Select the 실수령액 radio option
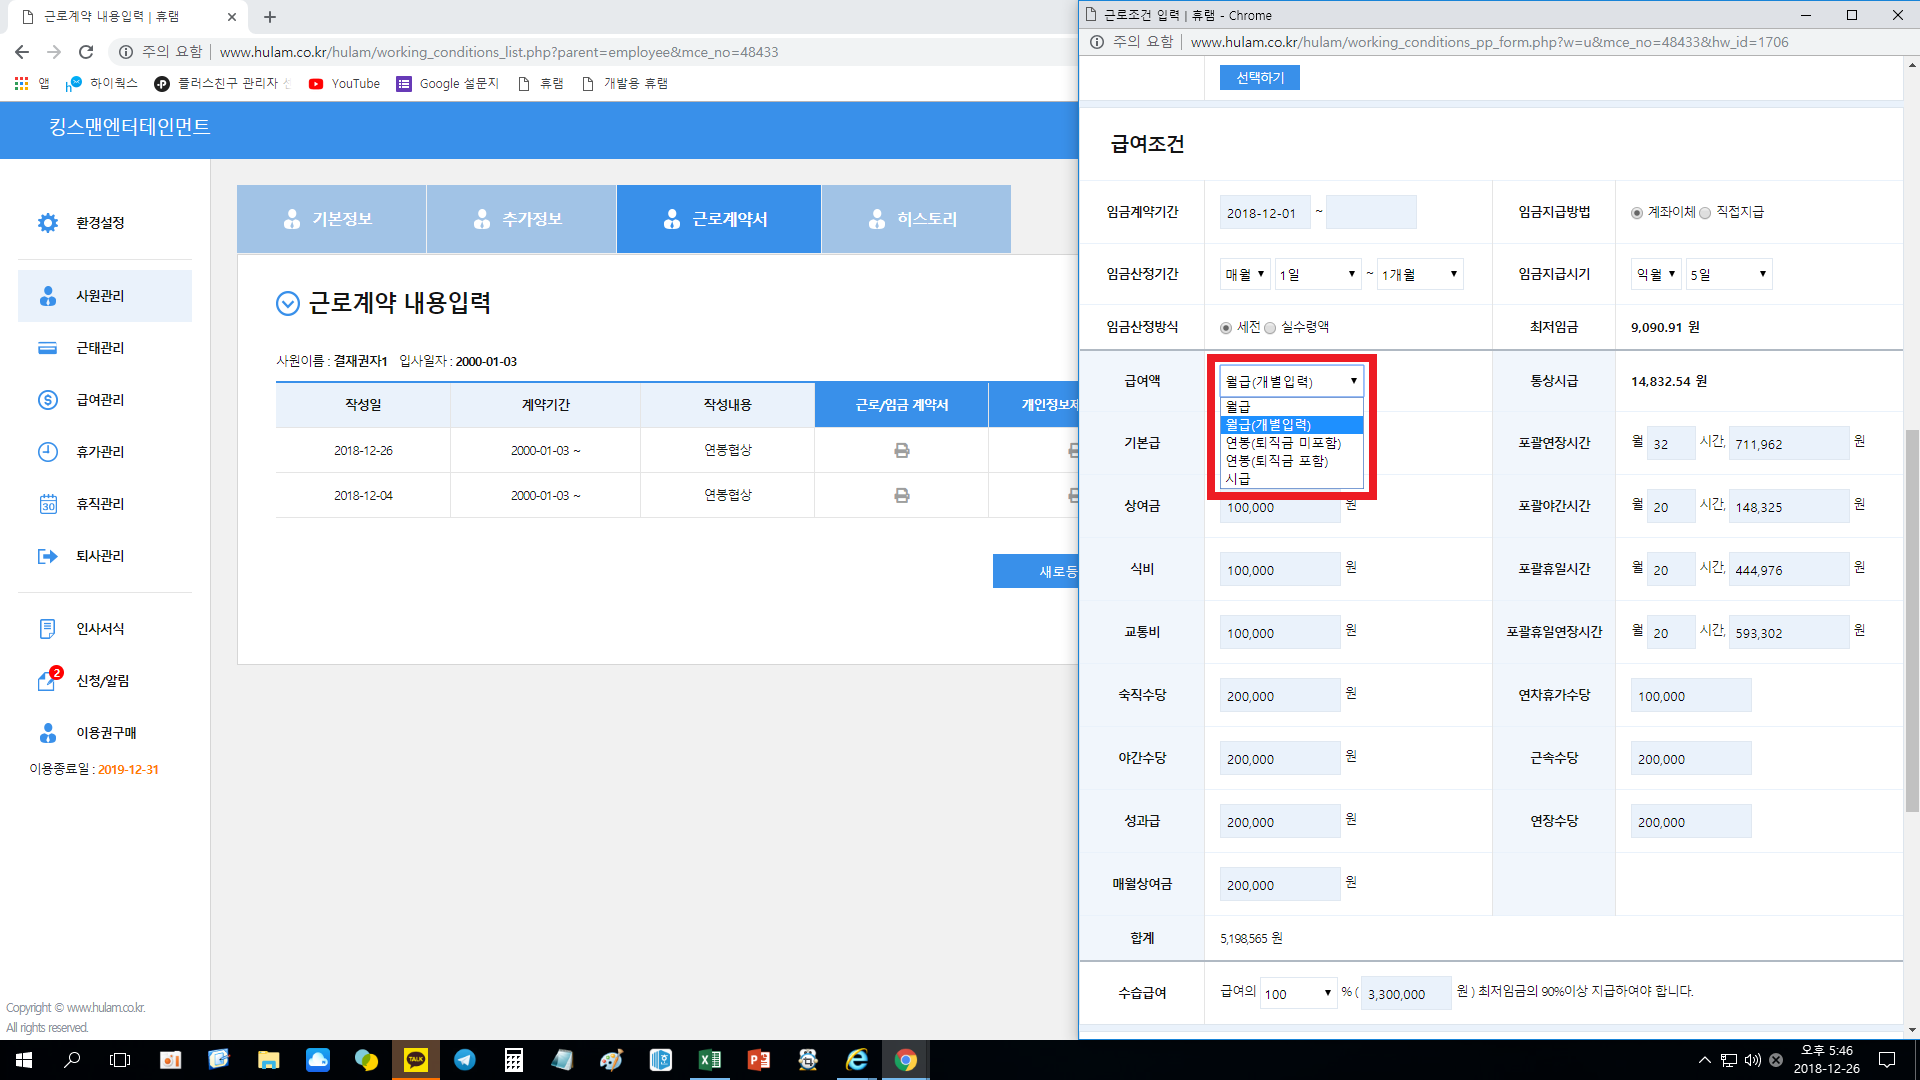The image size is (1920, 1080). click(x=1270, y=328)
